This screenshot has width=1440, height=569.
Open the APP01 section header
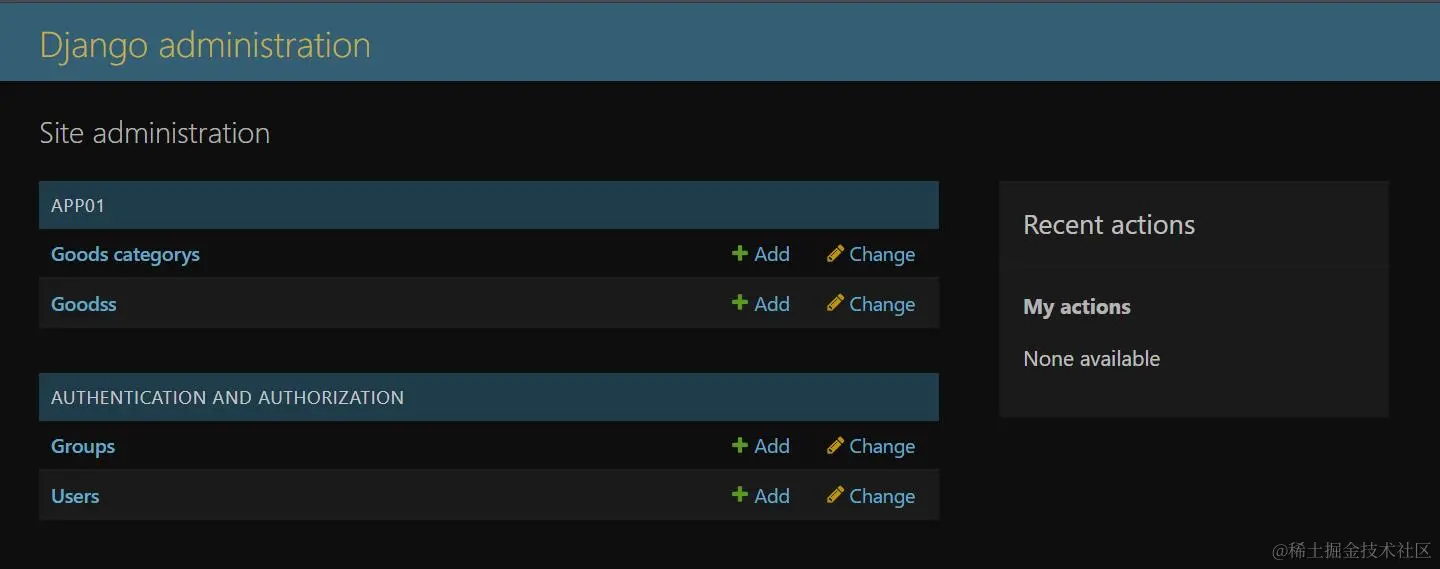78,205
